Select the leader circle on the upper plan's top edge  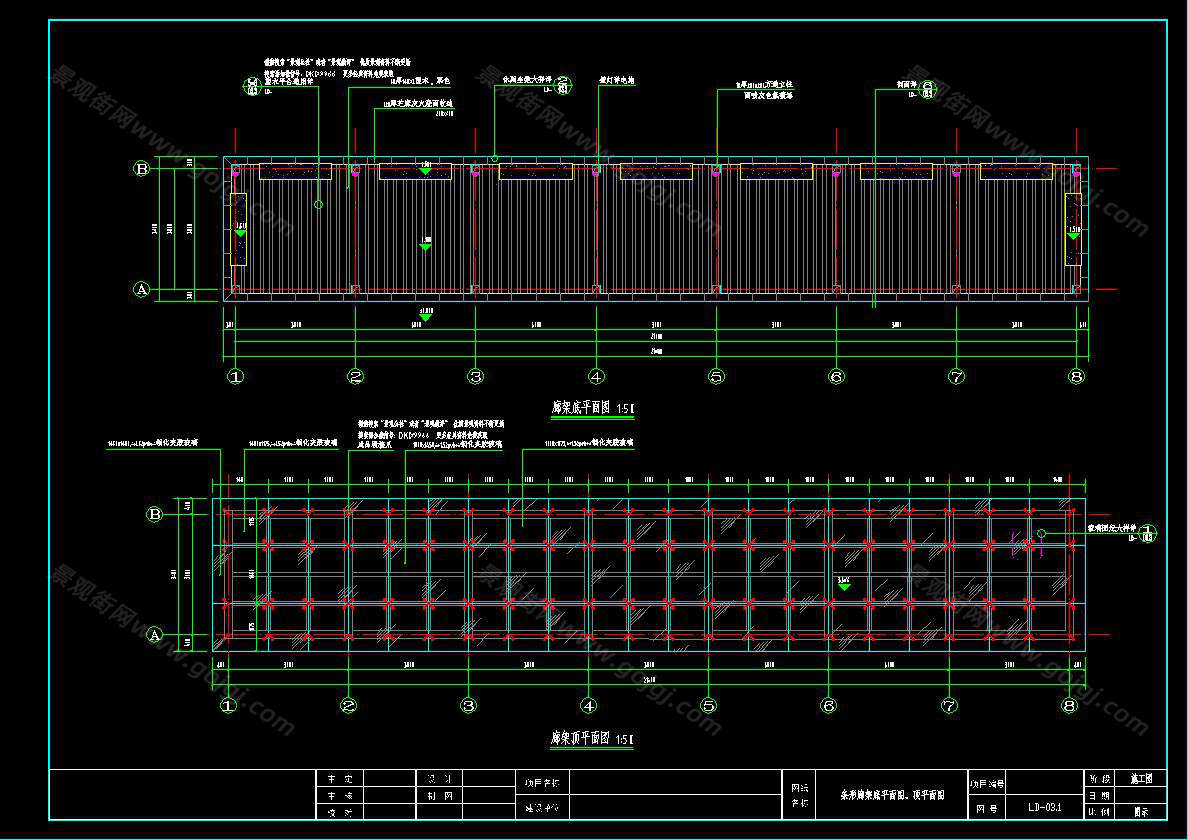(x=494, y=158)
